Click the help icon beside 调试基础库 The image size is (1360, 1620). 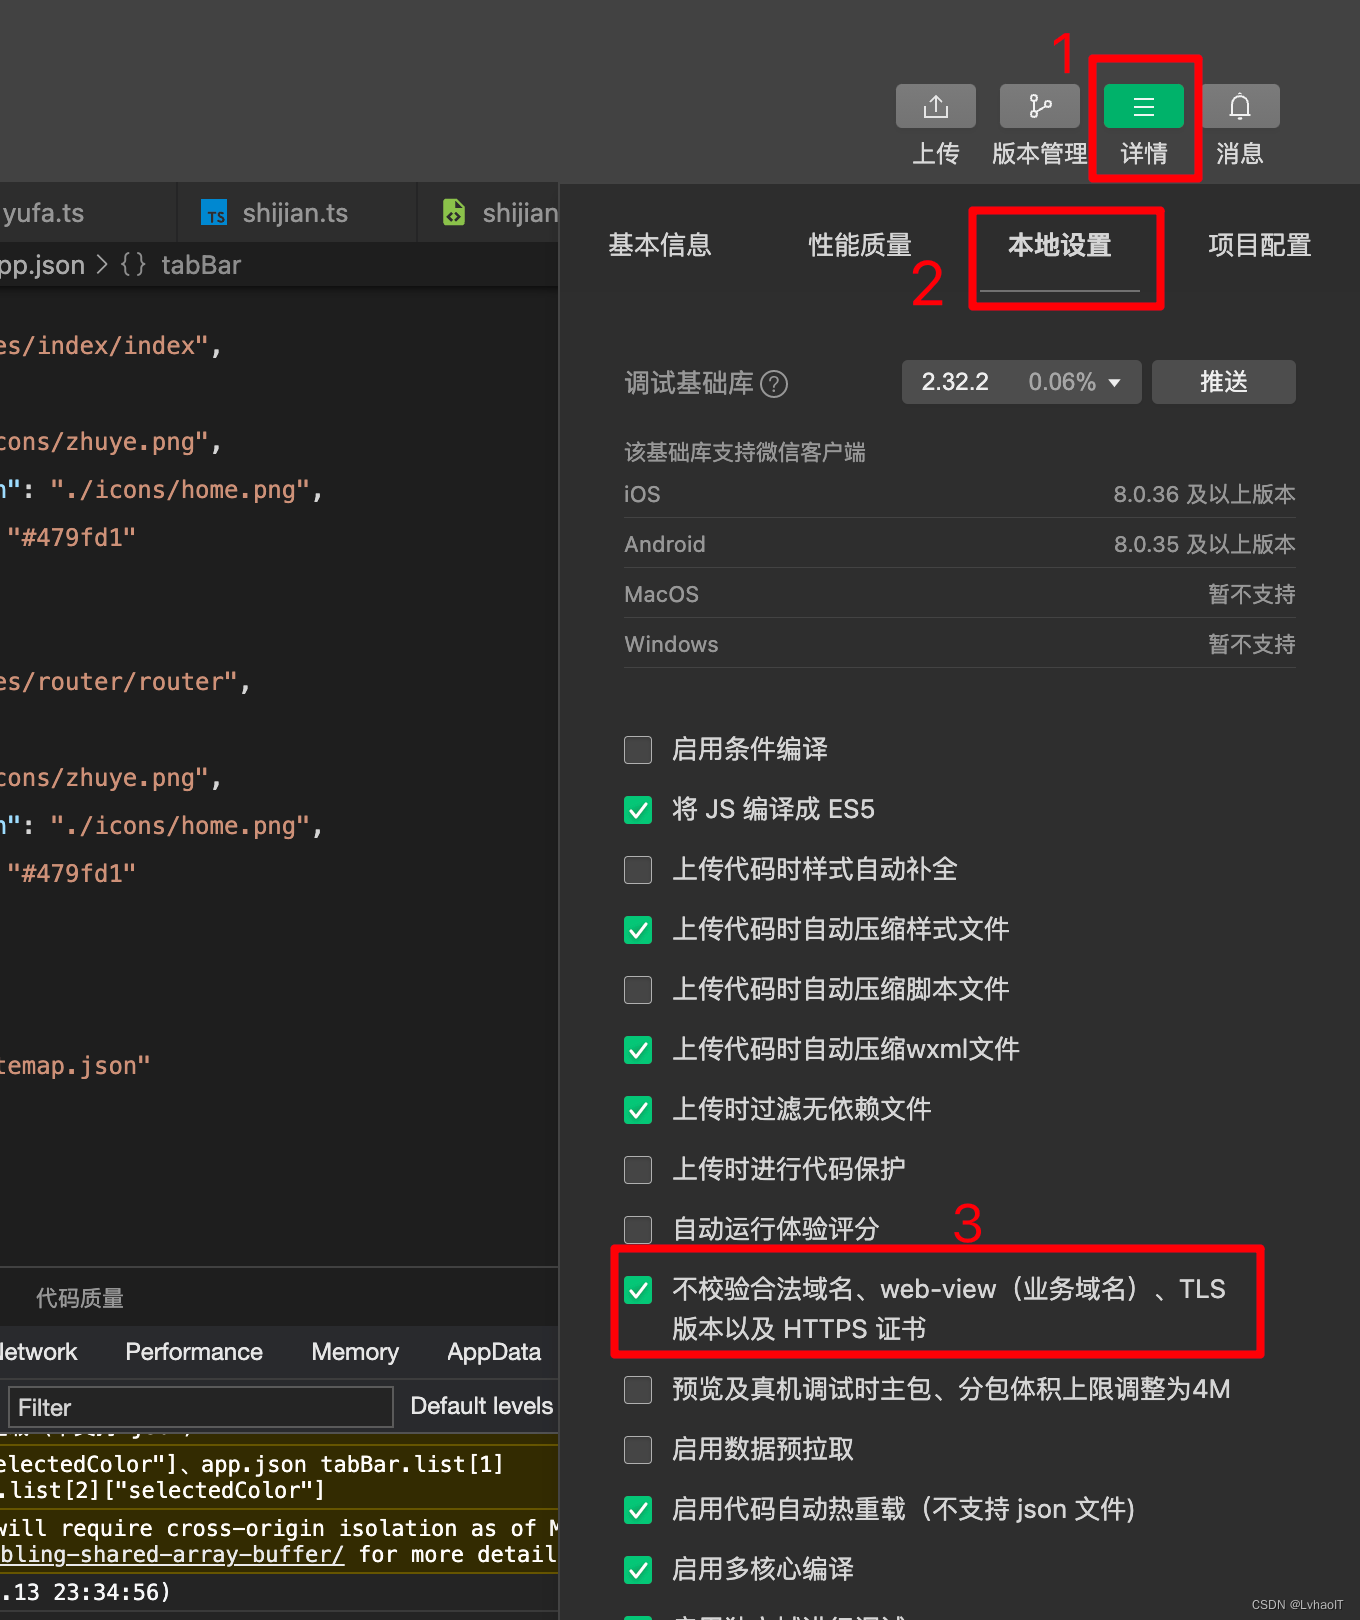(x=774, y=384)
